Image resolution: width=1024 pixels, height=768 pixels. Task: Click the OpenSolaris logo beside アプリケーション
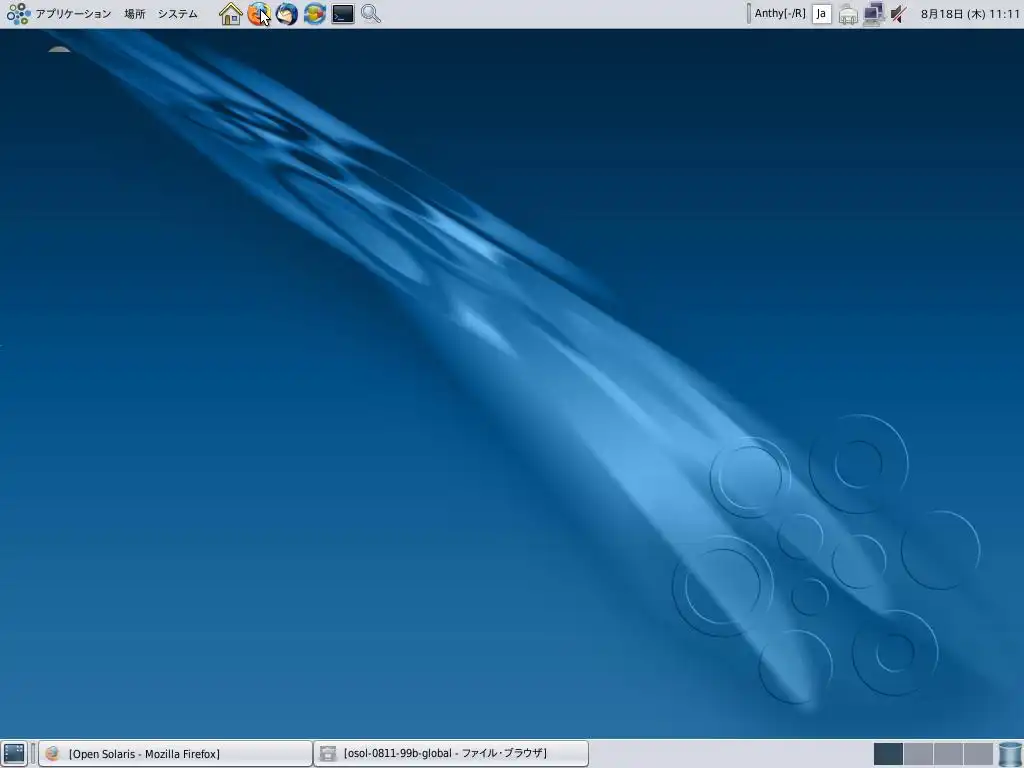click(18, 14)
